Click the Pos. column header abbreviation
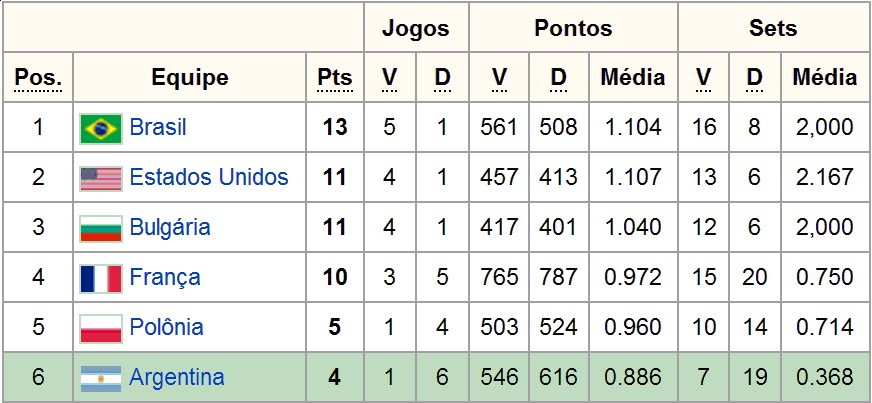872x403 pixels. [38, 78]
